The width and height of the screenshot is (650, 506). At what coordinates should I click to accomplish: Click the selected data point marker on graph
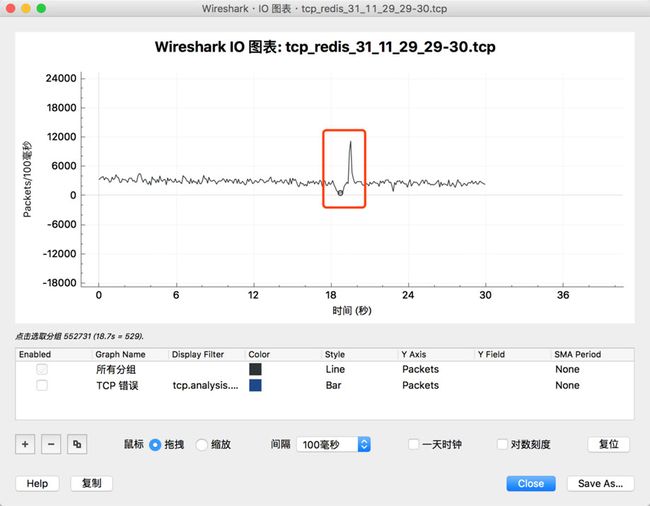coord(340,193)
